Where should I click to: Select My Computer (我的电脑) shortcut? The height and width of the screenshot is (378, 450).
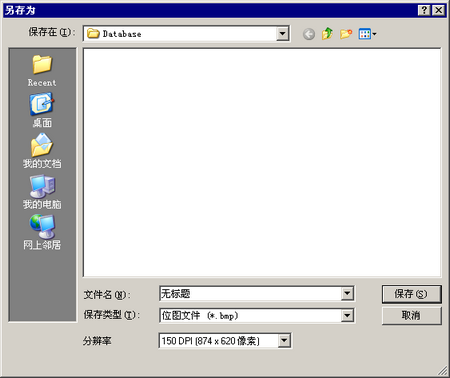coord(42,192)
